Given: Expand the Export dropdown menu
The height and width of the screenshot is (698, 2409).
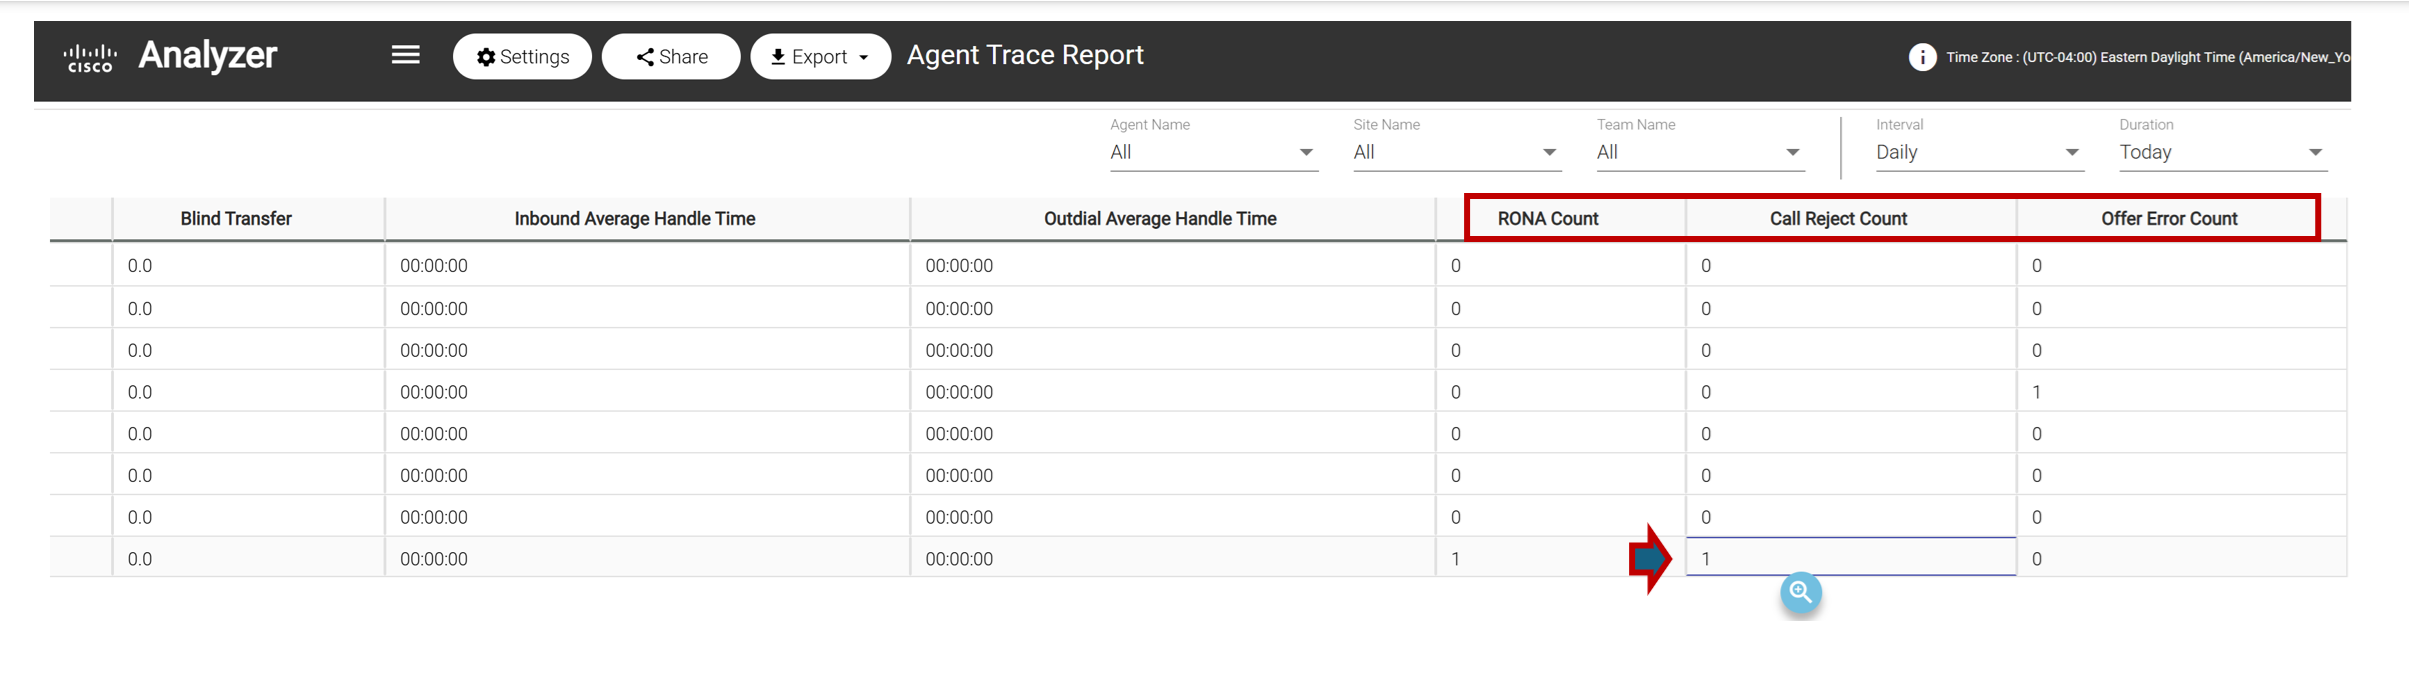Looking at the screenshot, I should pos(820,57).
